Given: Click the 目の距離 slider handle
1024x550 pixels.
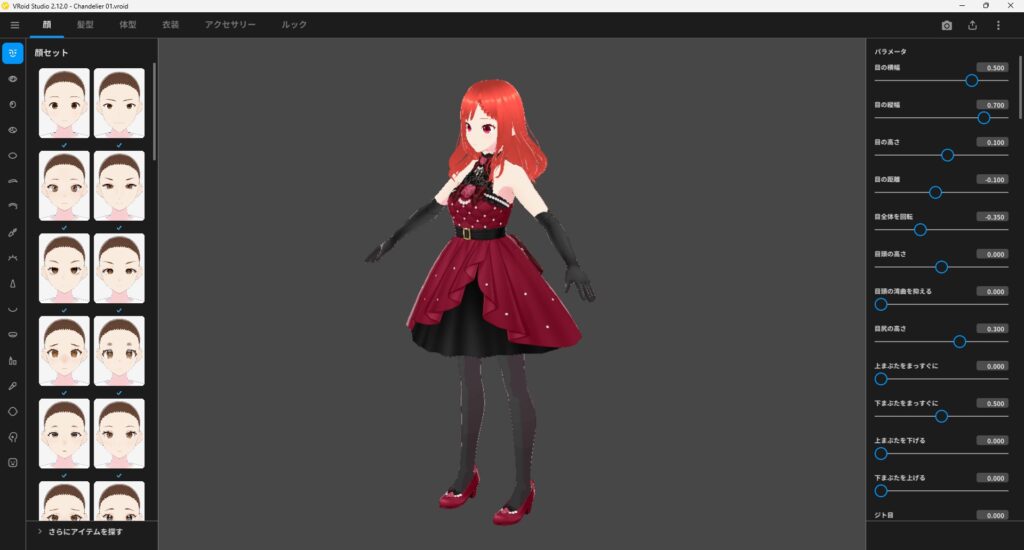Looking at the screenshot, I should pos(935,192).
